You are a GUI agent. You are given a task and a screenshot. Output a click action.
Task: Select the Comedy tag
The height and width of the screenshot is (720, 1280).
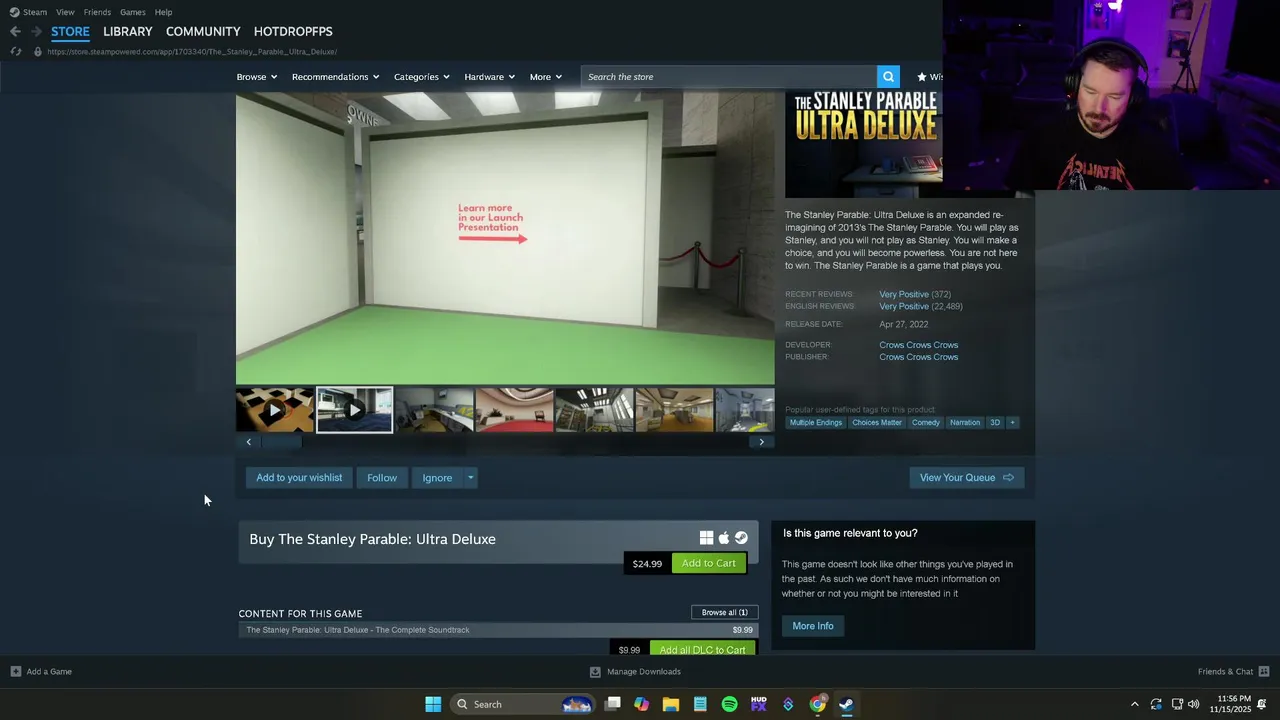tap(926, 422)
